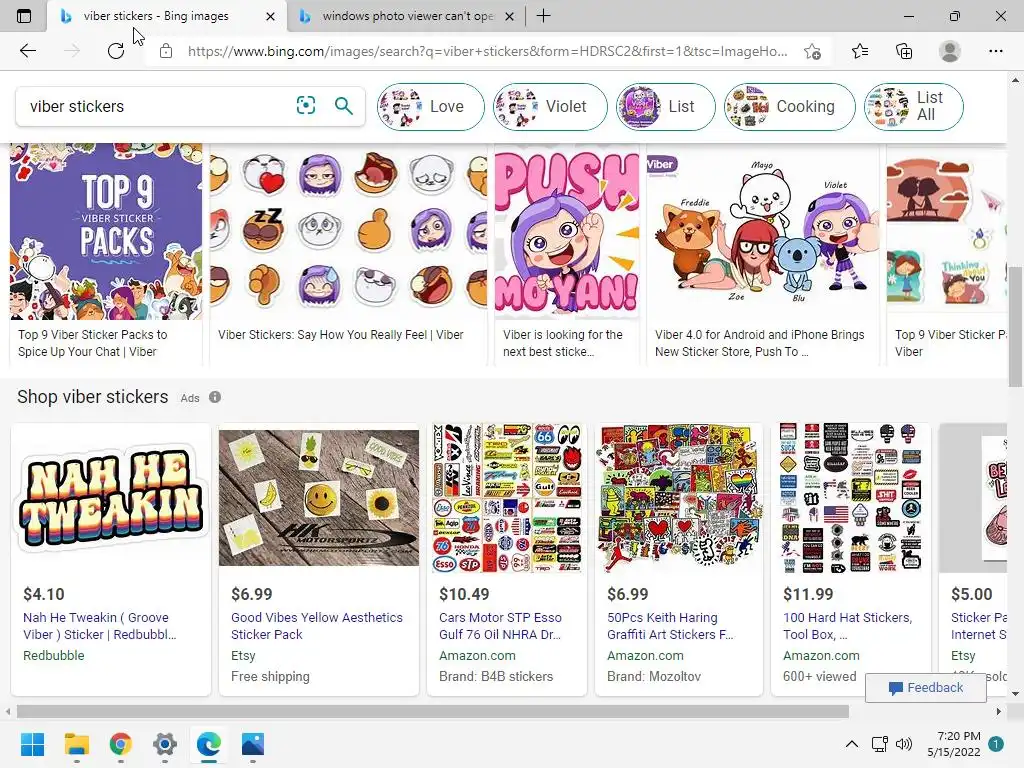The width and height of the screenshot is (1024, 768).
Task: Refresh the page with reload icon
Action: point(116,51)
